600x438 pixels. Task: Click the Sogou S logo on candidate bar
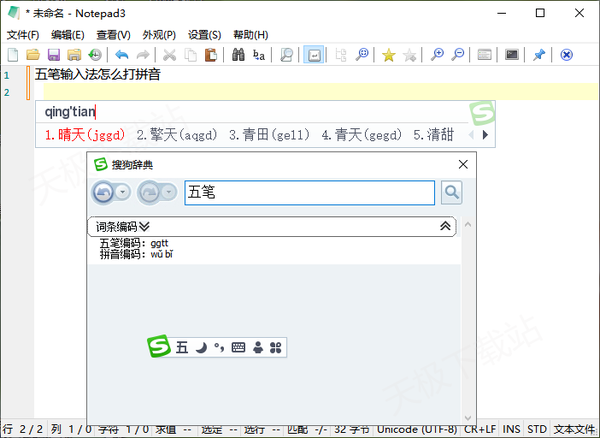coord(482,112)
